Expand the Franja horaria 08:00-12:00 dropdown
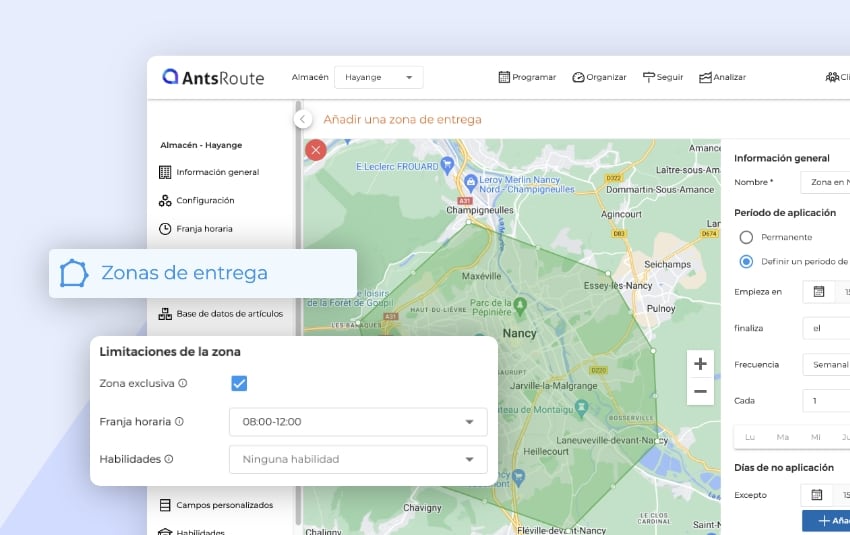850x535 pixels. [x=357, y=422]
